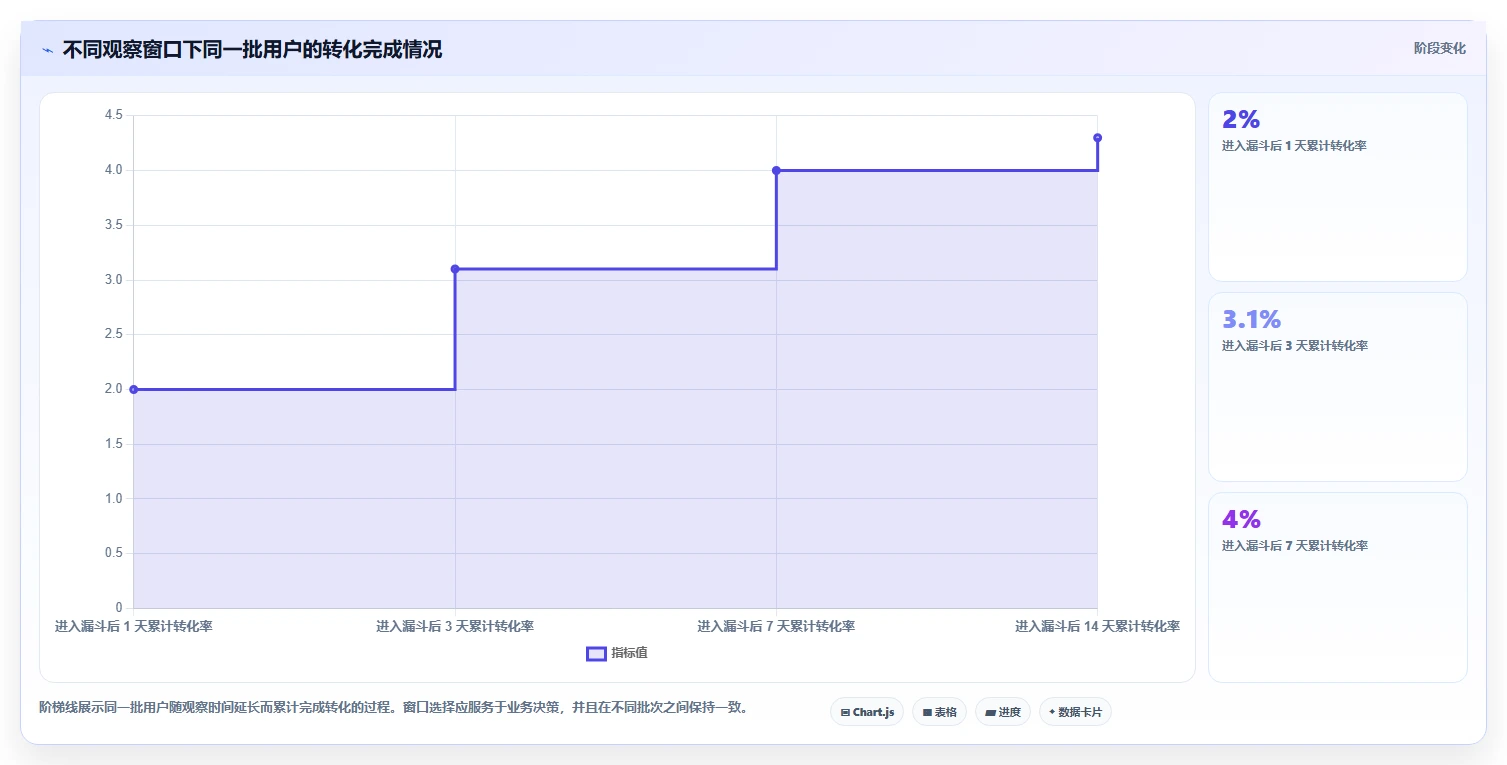Click the data point at value 2.0
1507x765 pixels.
(x=134, y=389)
